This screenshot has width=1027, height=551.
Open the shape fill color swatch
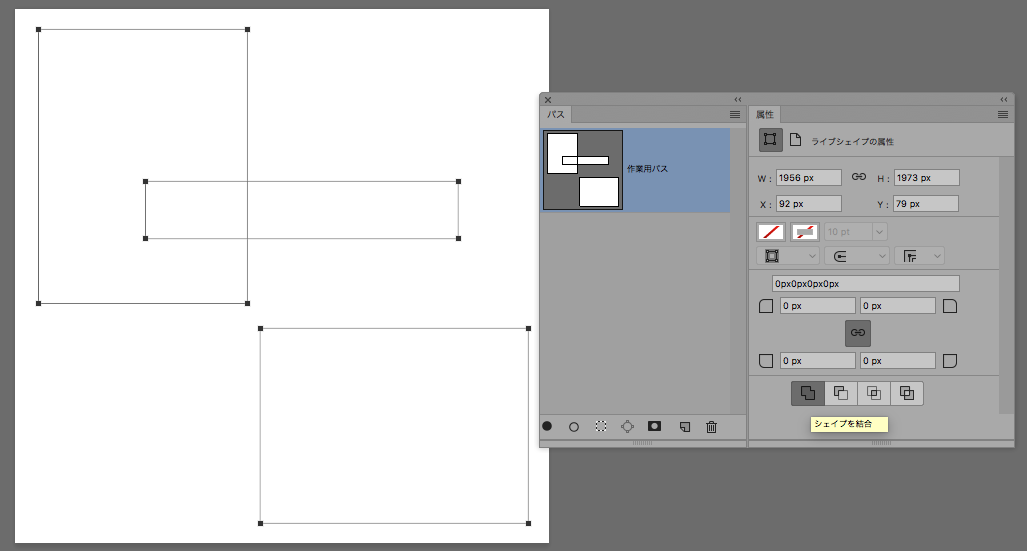pos(771,232)
